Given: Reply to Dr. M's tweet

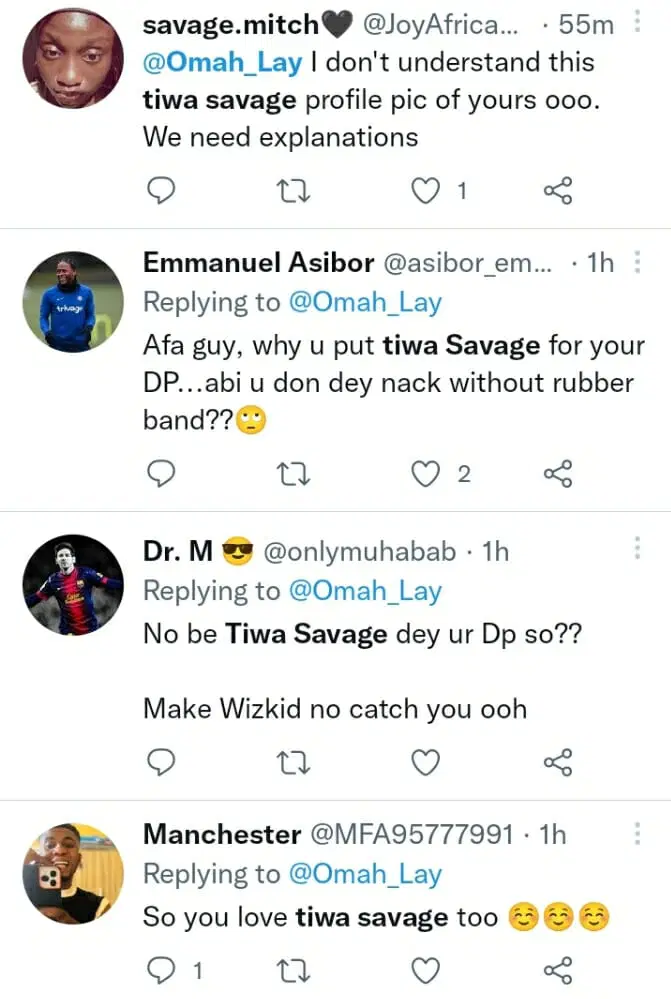Looking at the screenshot, I should click(x=162, y=763).
